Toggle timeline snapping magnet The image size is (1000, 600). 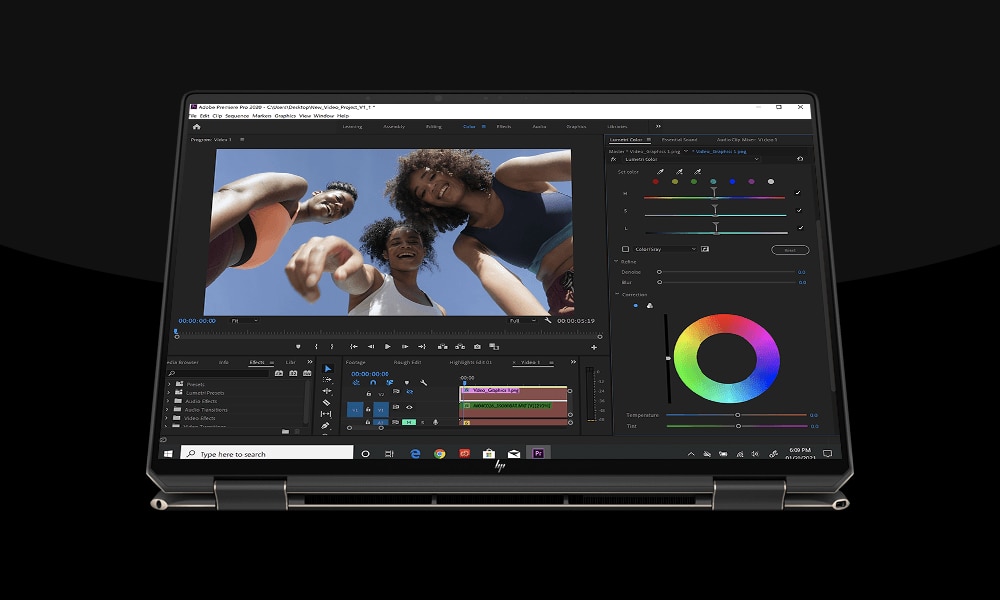coord(373,383)
